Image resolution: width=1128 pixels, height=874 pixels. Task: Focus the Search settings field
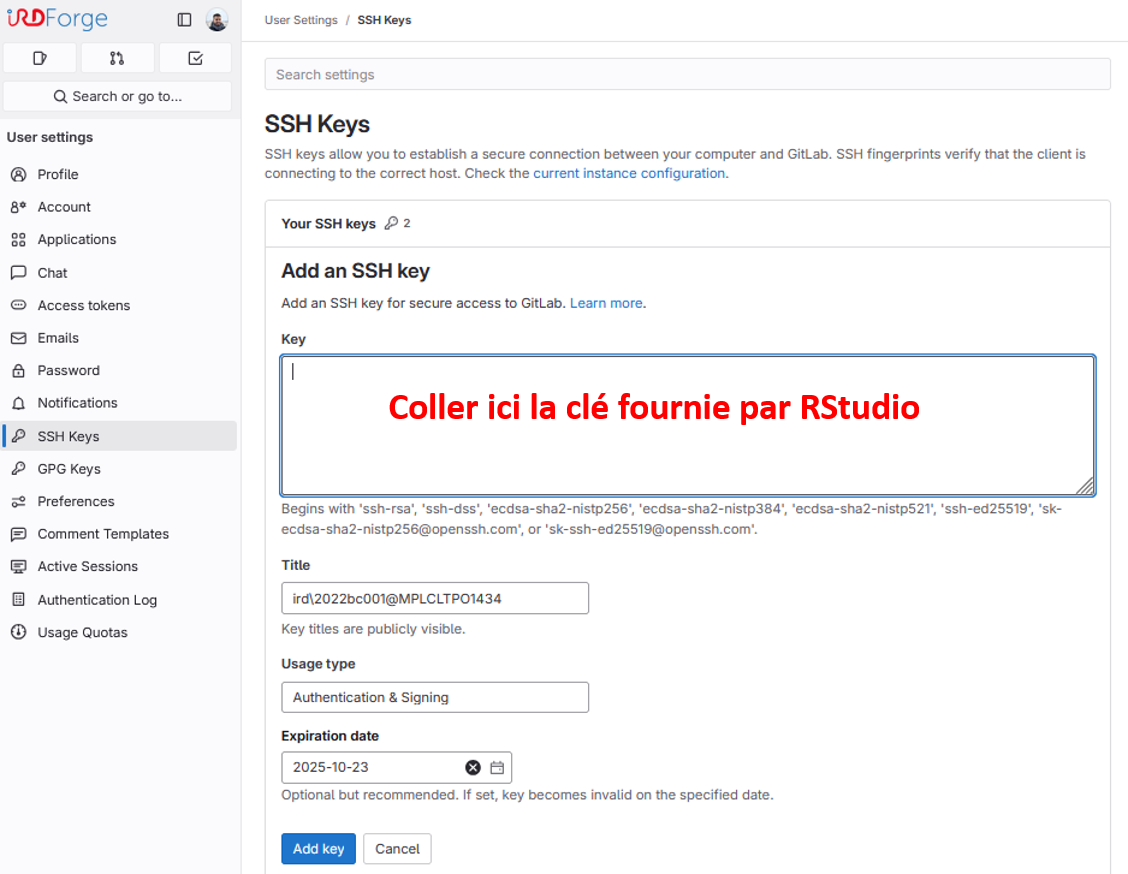tap(687, 74)
